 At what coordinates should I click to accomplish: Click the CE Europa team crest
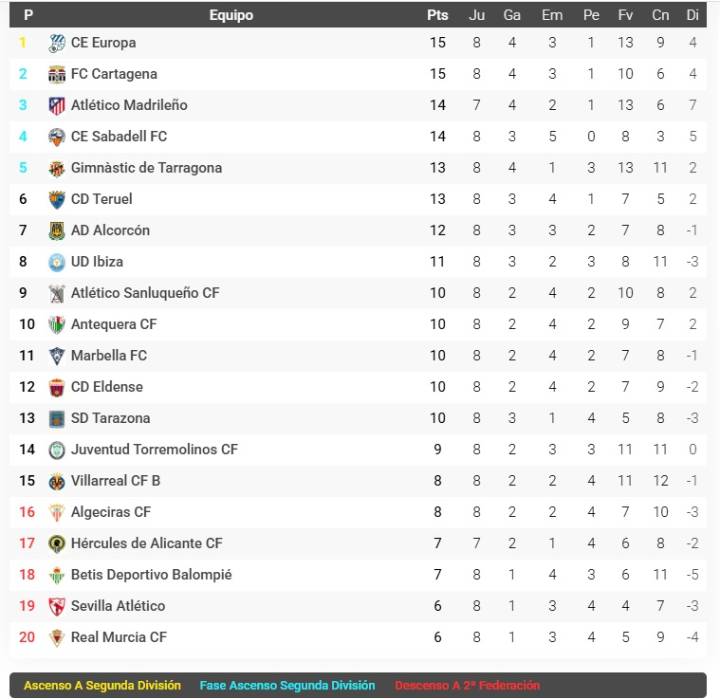57,43
